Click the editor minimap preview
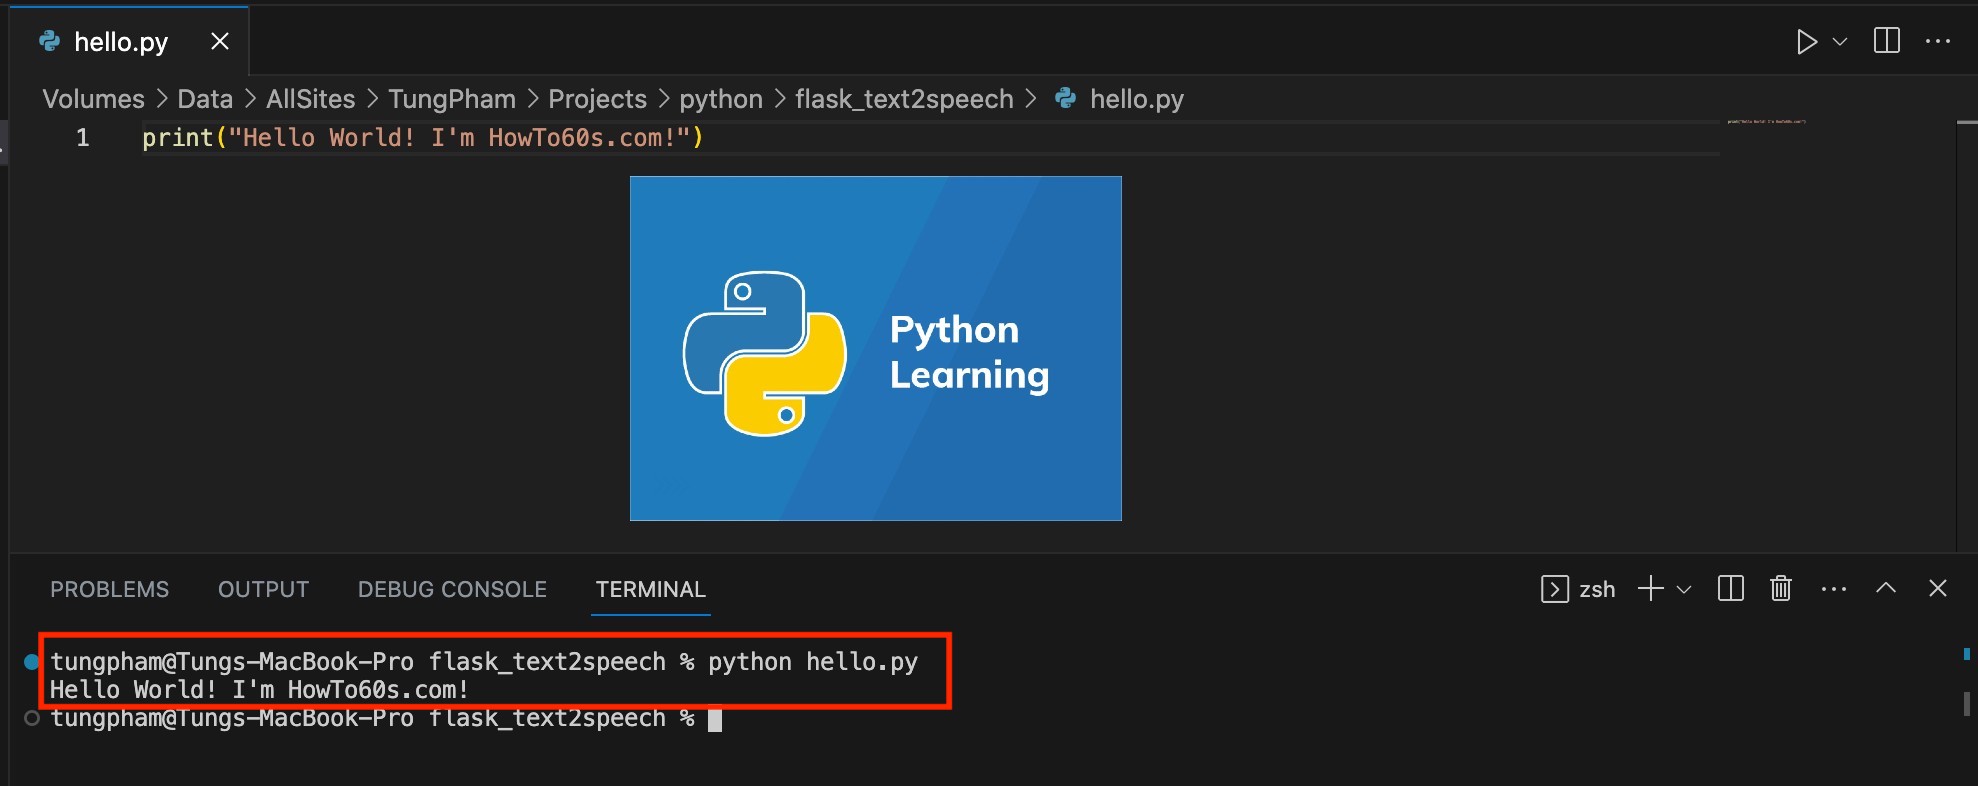This screenshot has width=1978, height=786. pos(1767,121)
